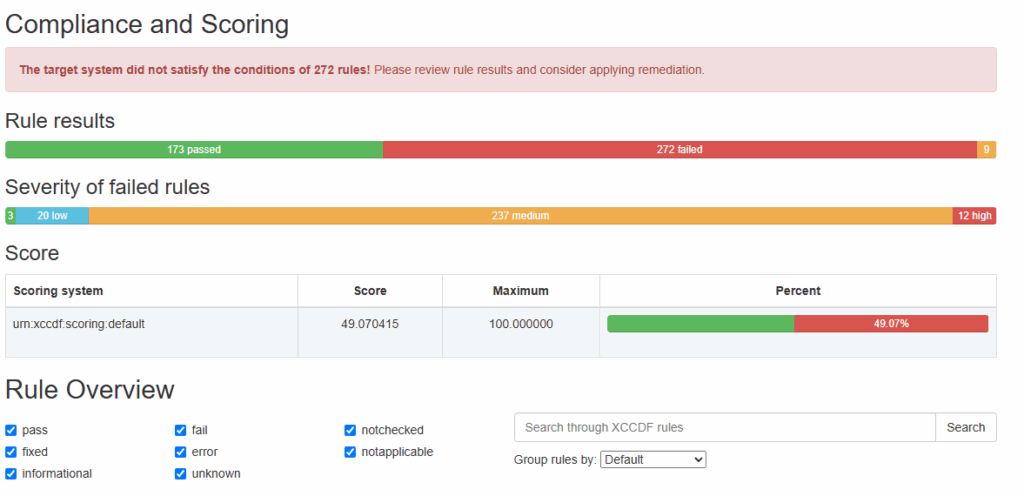Uncheck the fixed checkbox
1024x496 pixels.
click(x=11, y=452)
